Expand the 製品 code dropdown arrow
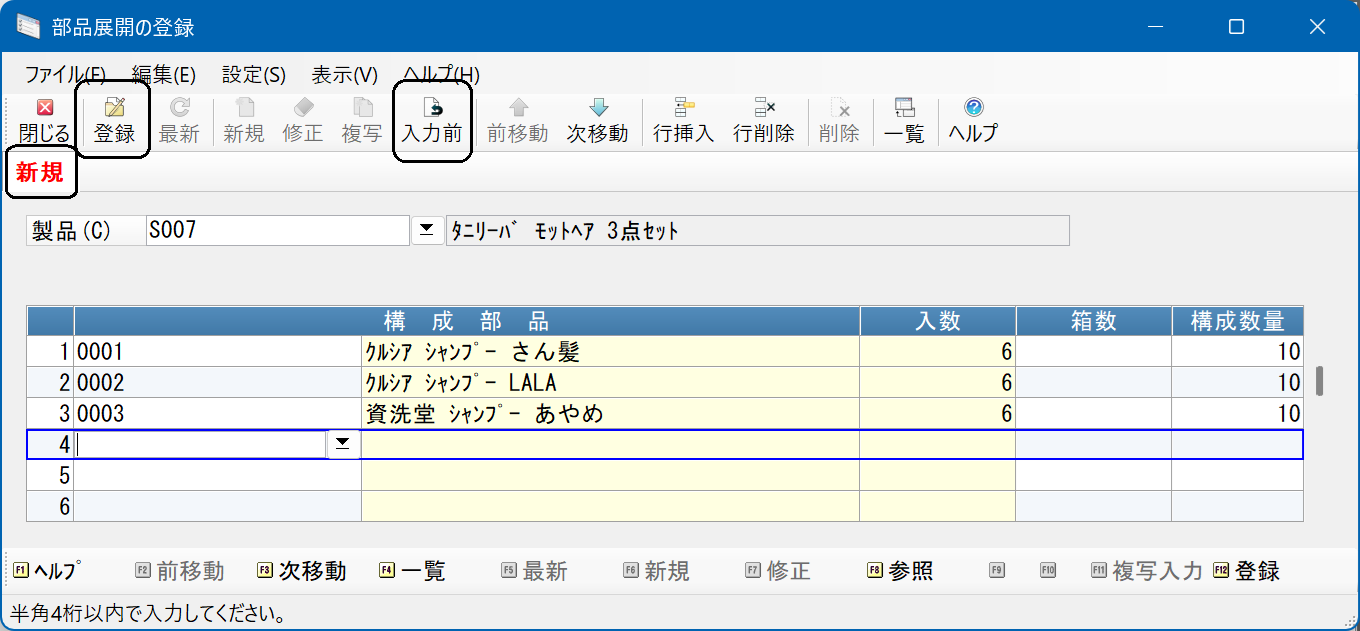Image resolution: width=1360 pixels, height=631 pixels. click(x=427, y=230)
